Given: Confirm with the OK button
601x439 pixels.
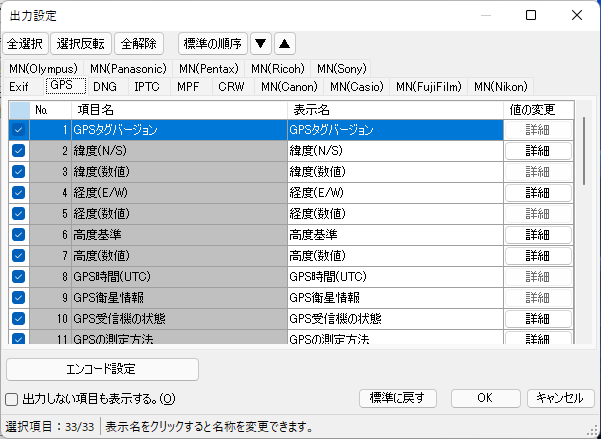Looking at the screenshot, I should pos(484,397).
